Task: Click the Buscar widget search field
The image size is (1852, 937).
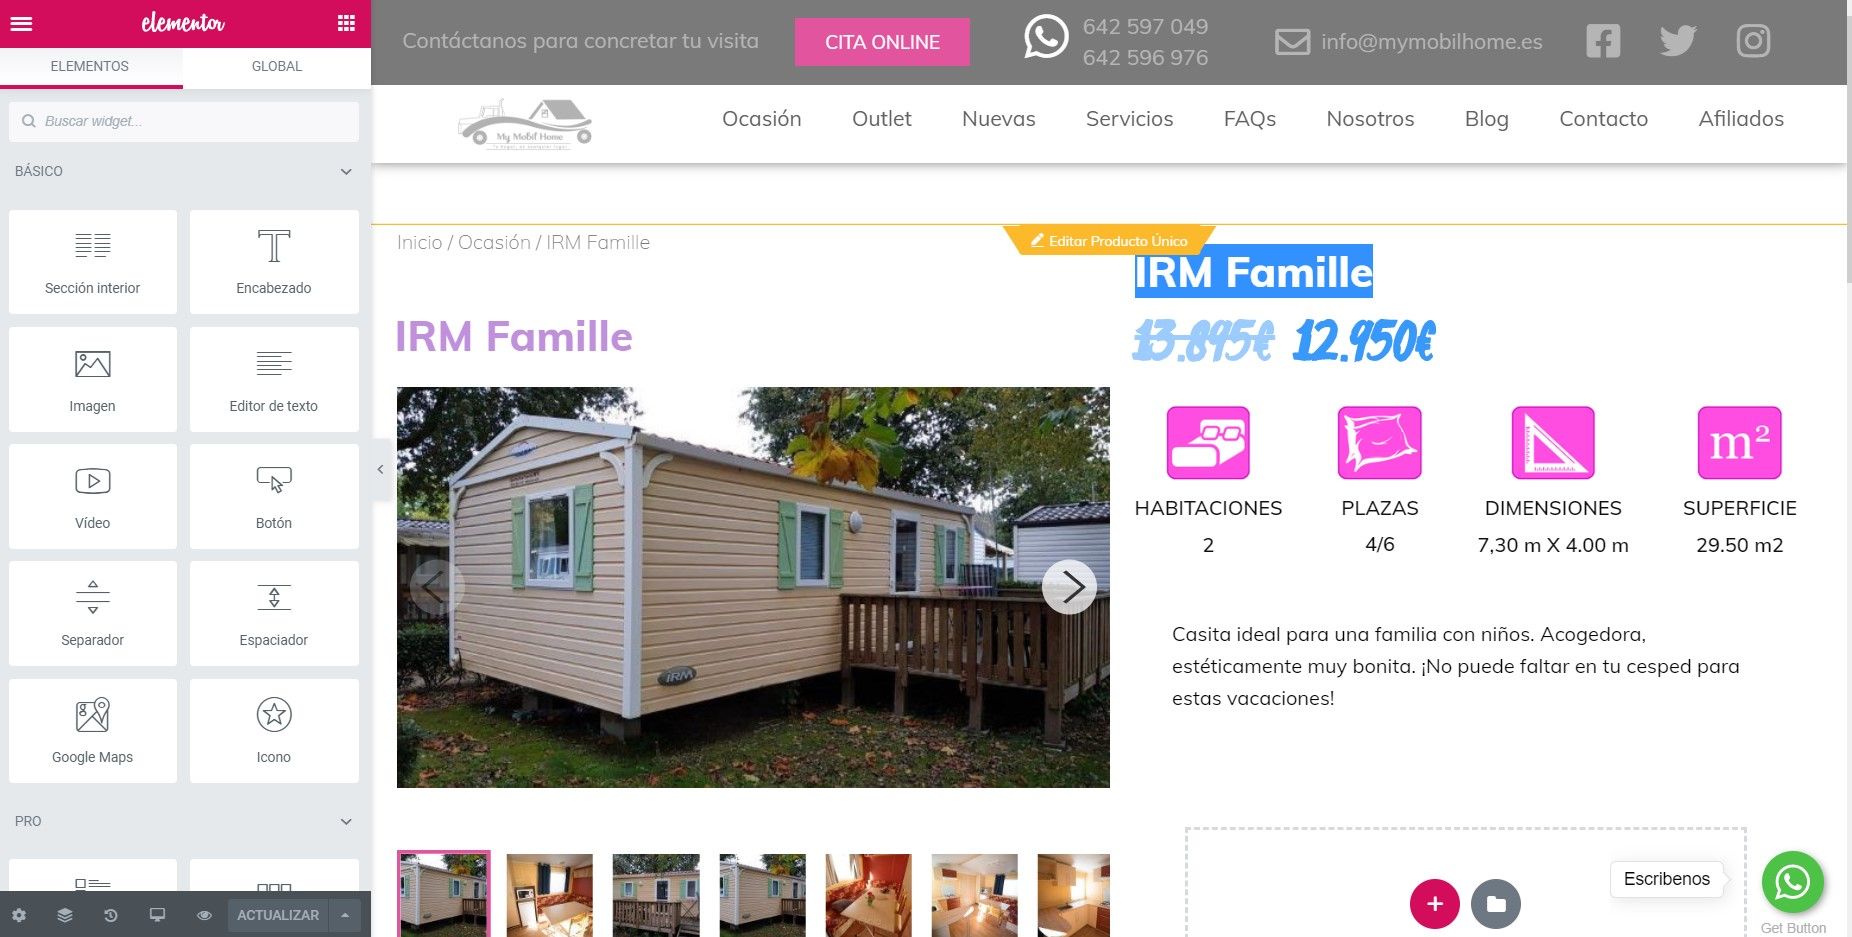Action: click(x=184, y=121)
